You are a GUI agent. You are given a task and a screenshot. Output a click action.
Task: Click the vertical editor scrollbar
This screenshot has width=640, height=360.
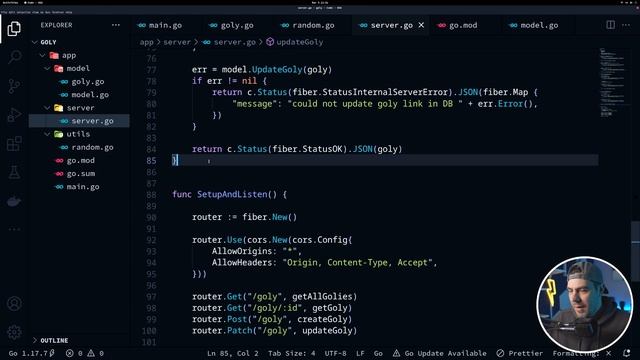(636, 251)
